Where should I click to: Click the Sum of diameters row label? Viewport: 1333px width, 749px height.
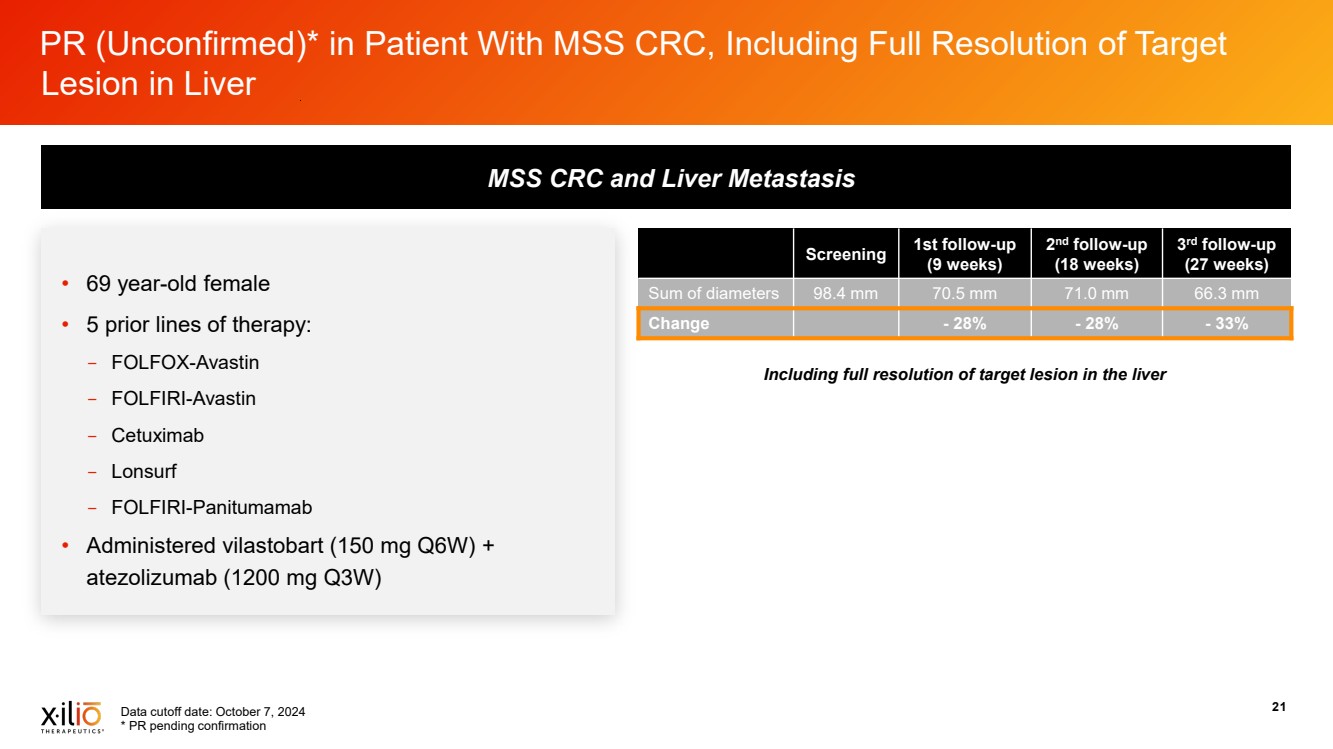pos(713,293)
